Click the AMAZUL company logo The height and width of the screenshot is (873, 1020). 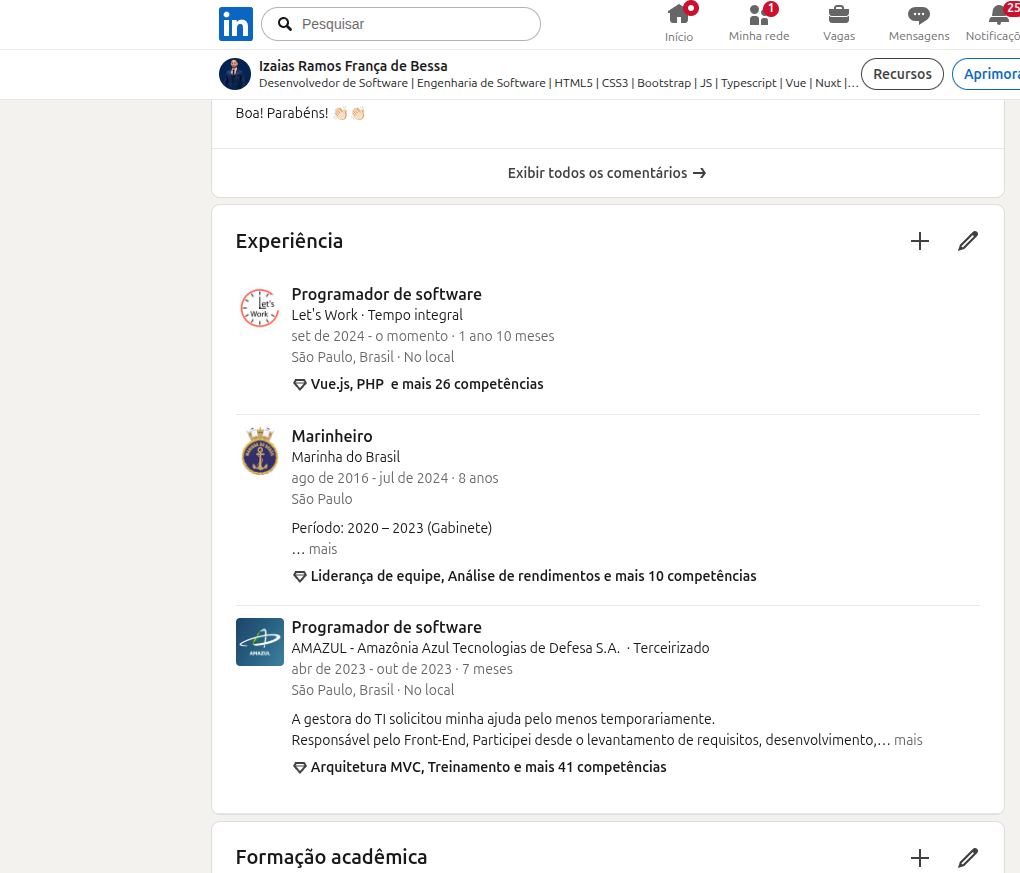260,642
